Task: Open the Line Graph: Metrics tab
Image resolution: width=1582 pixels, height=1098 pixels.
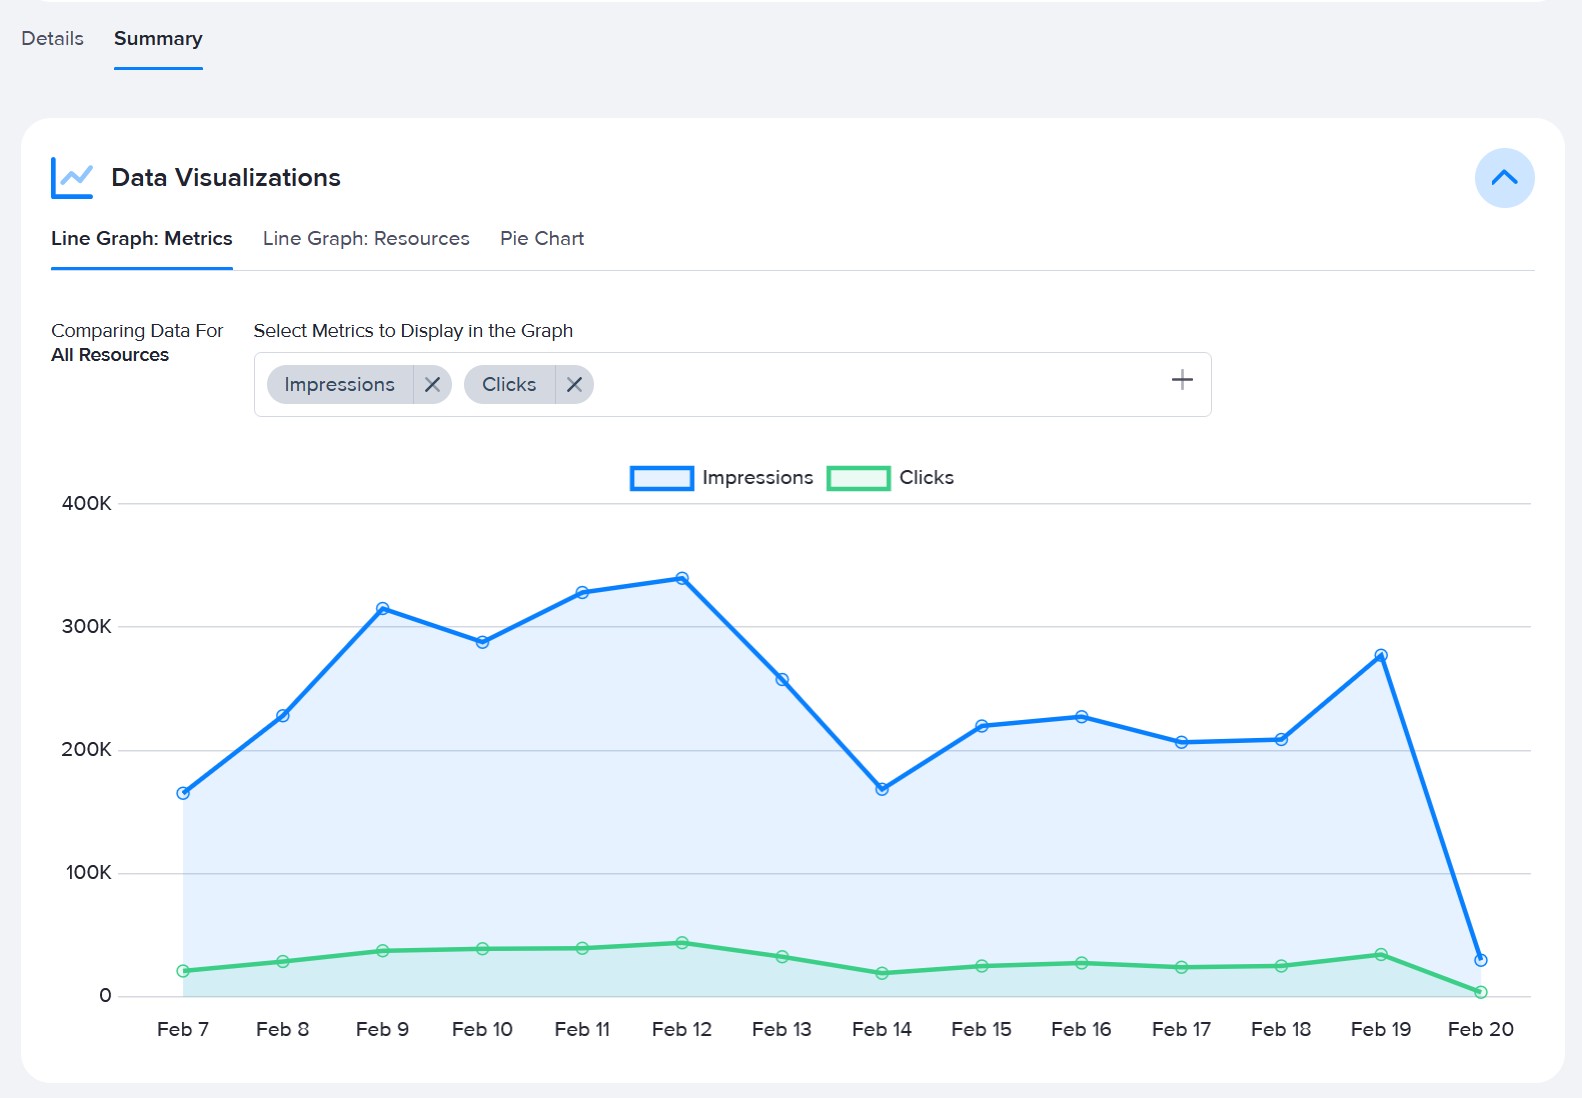Action: 141,238
